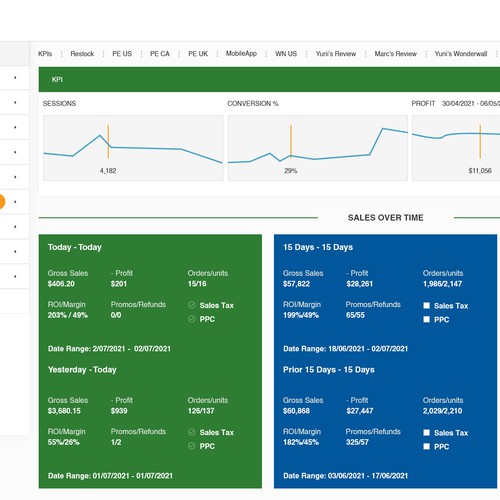Open the KPIs tab
The width and height of the screenshot is (500, 500).
pos(45,54)
